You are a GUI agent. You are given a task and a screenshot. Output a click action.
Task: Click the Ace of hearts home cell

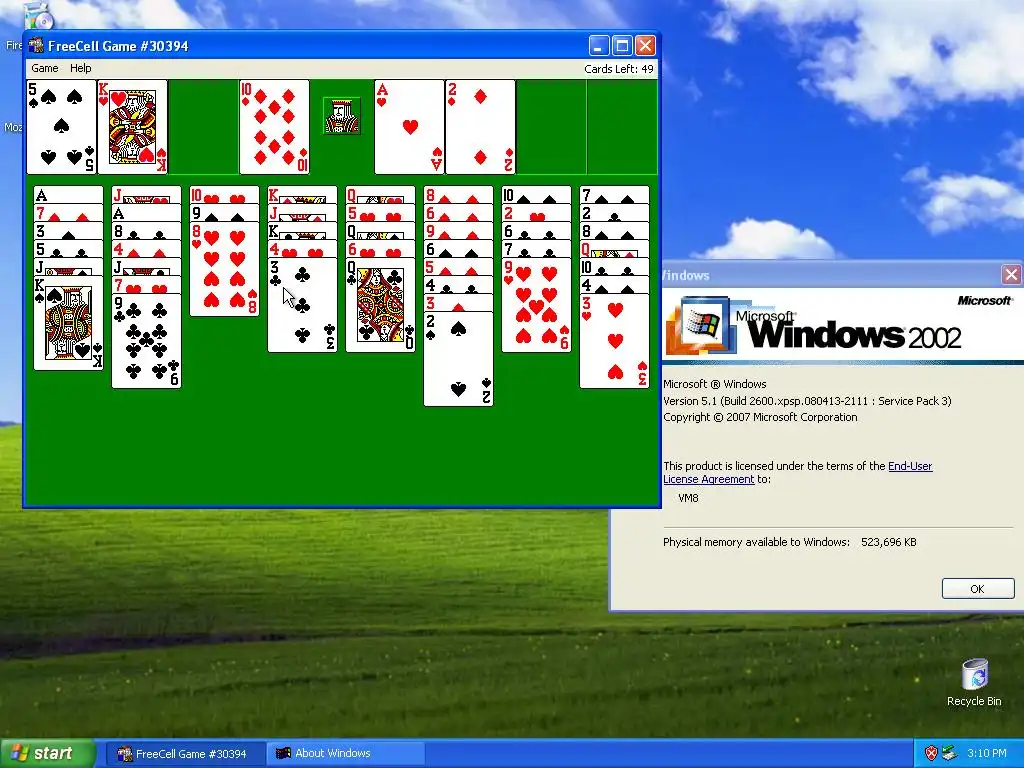point(409,127)
